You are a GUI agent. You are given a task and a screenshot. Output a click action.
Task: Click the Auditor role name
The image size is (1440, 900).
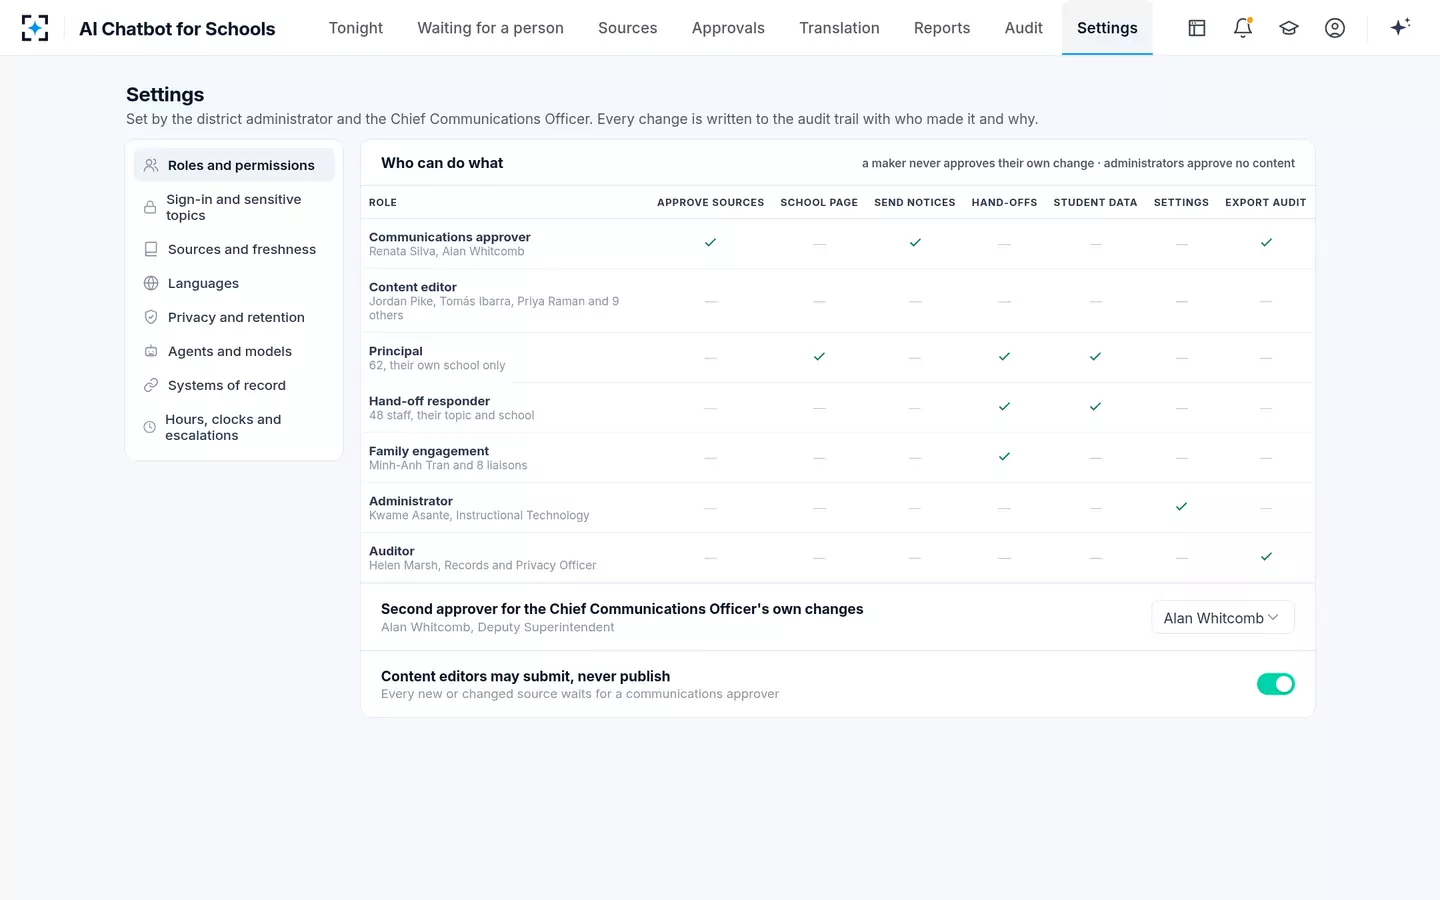coord(392,551)
